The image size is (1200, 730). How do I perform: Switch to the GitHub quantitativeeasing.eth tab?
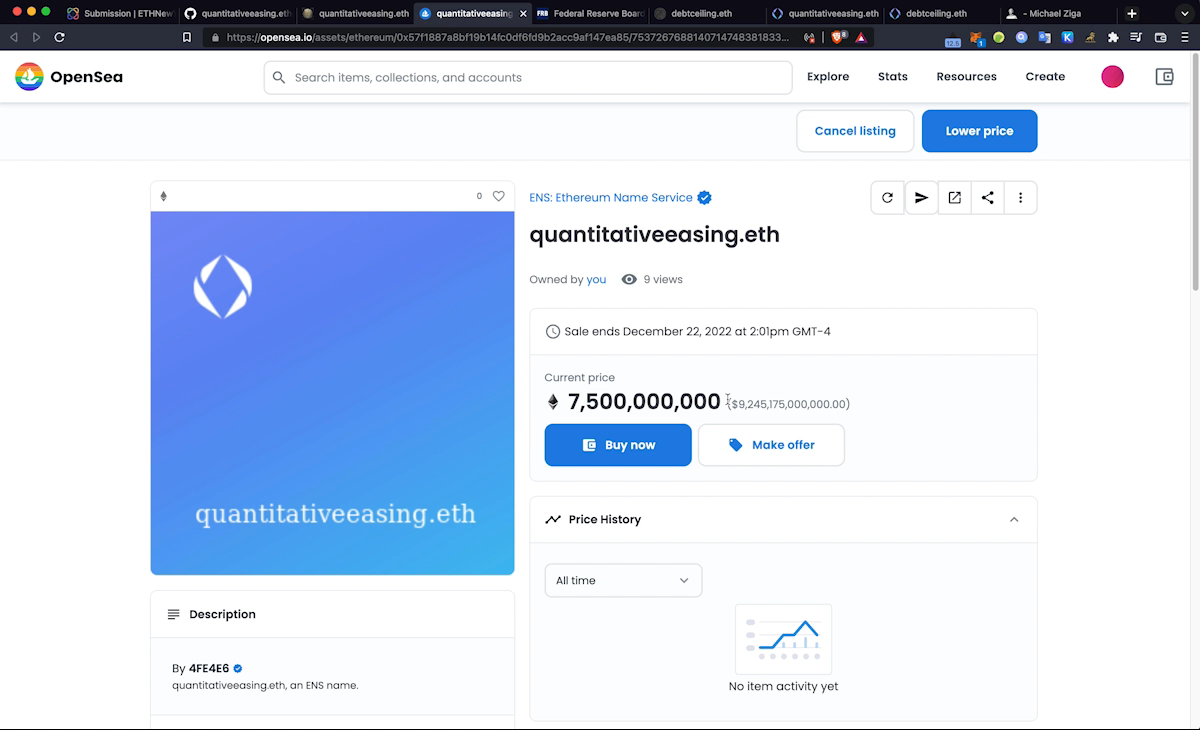coord(236,14)
